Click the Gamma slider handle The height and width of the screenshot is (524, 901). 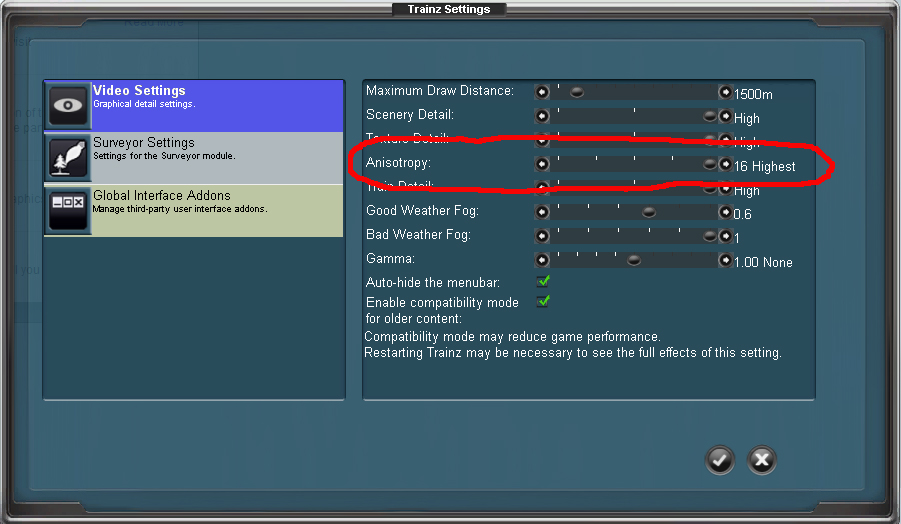[633, 260]
